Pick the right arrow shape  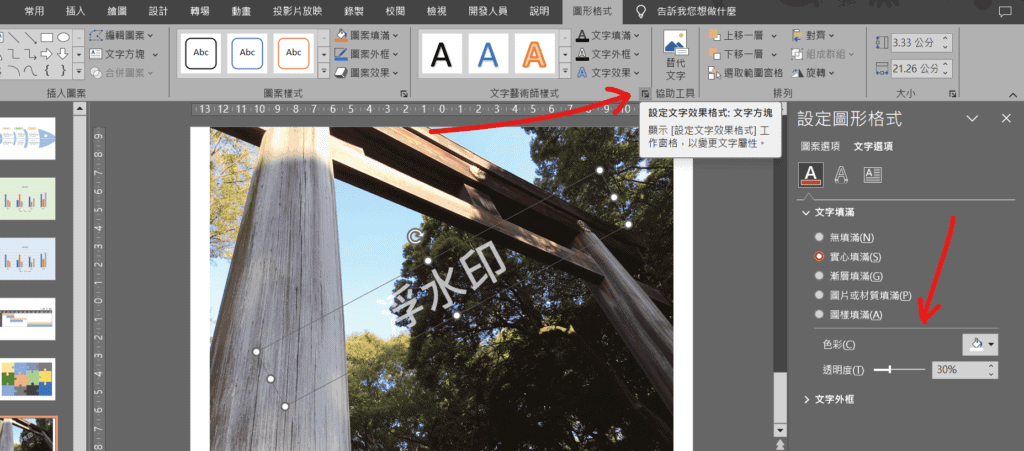[x=47, y=54]
